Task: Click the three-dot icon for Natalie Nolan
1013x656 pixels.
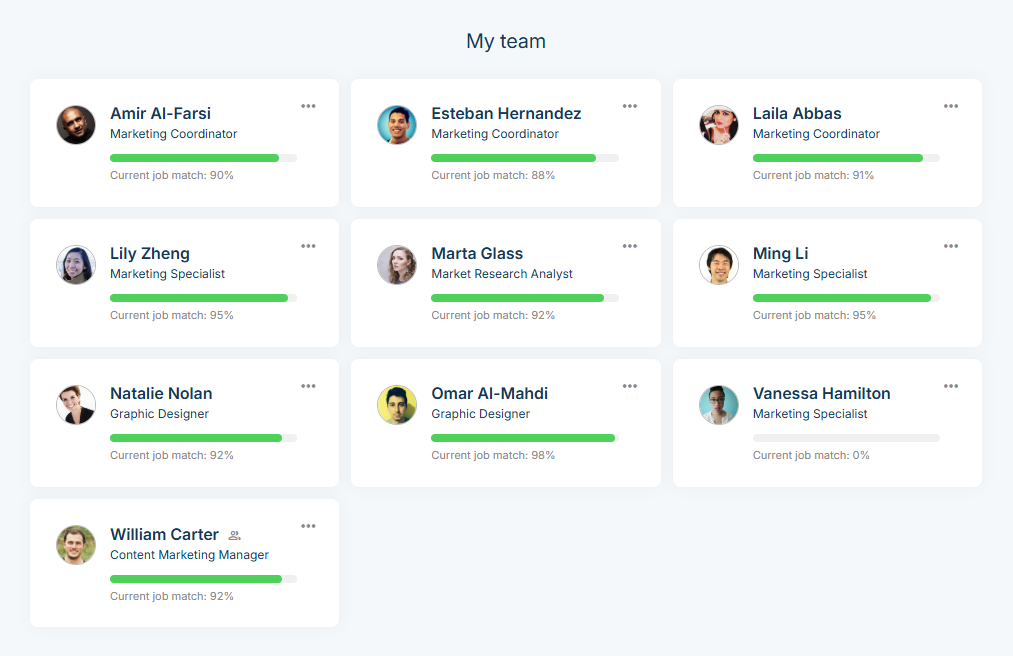Action: point(308,386)
